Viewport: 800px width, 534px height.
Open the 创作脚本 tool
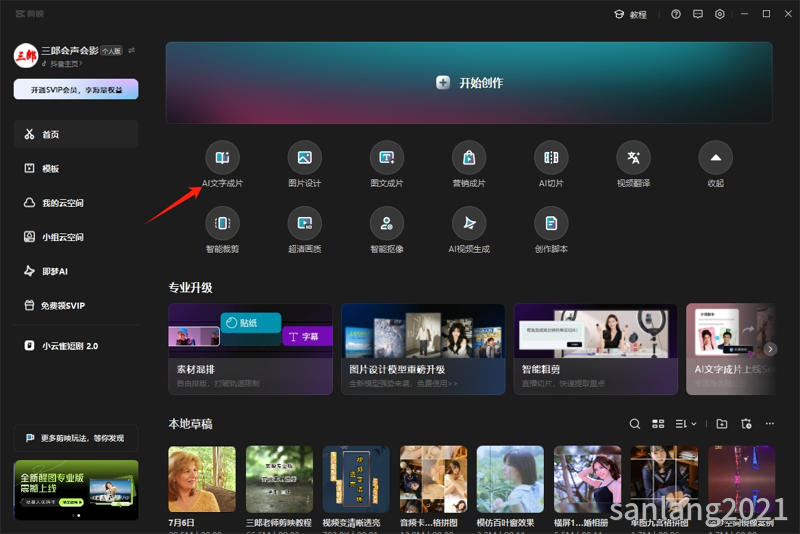[x=551, y=223]
